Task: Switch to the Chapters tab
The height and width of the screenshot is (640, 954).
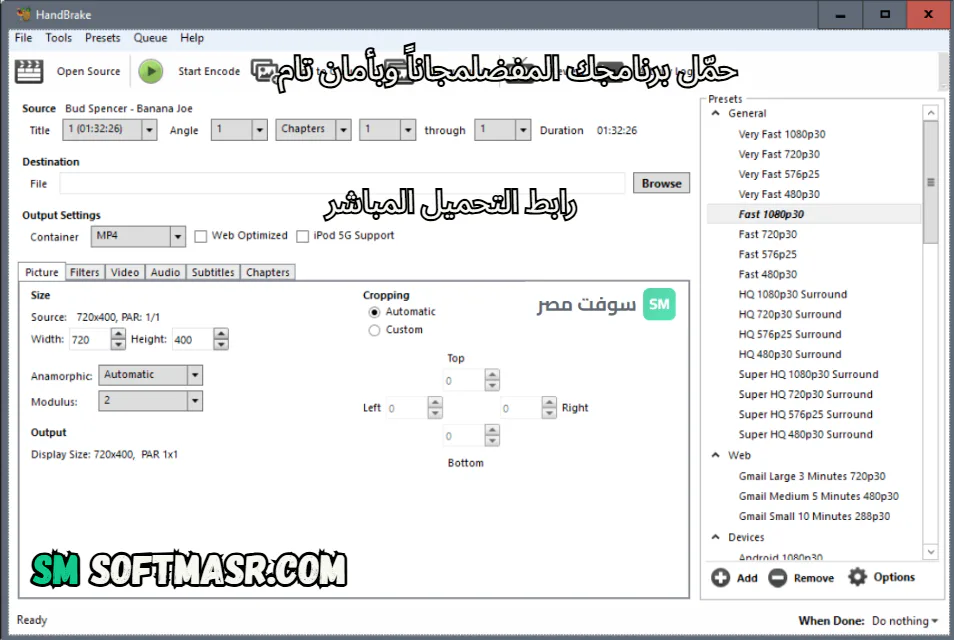Action: 268,272
